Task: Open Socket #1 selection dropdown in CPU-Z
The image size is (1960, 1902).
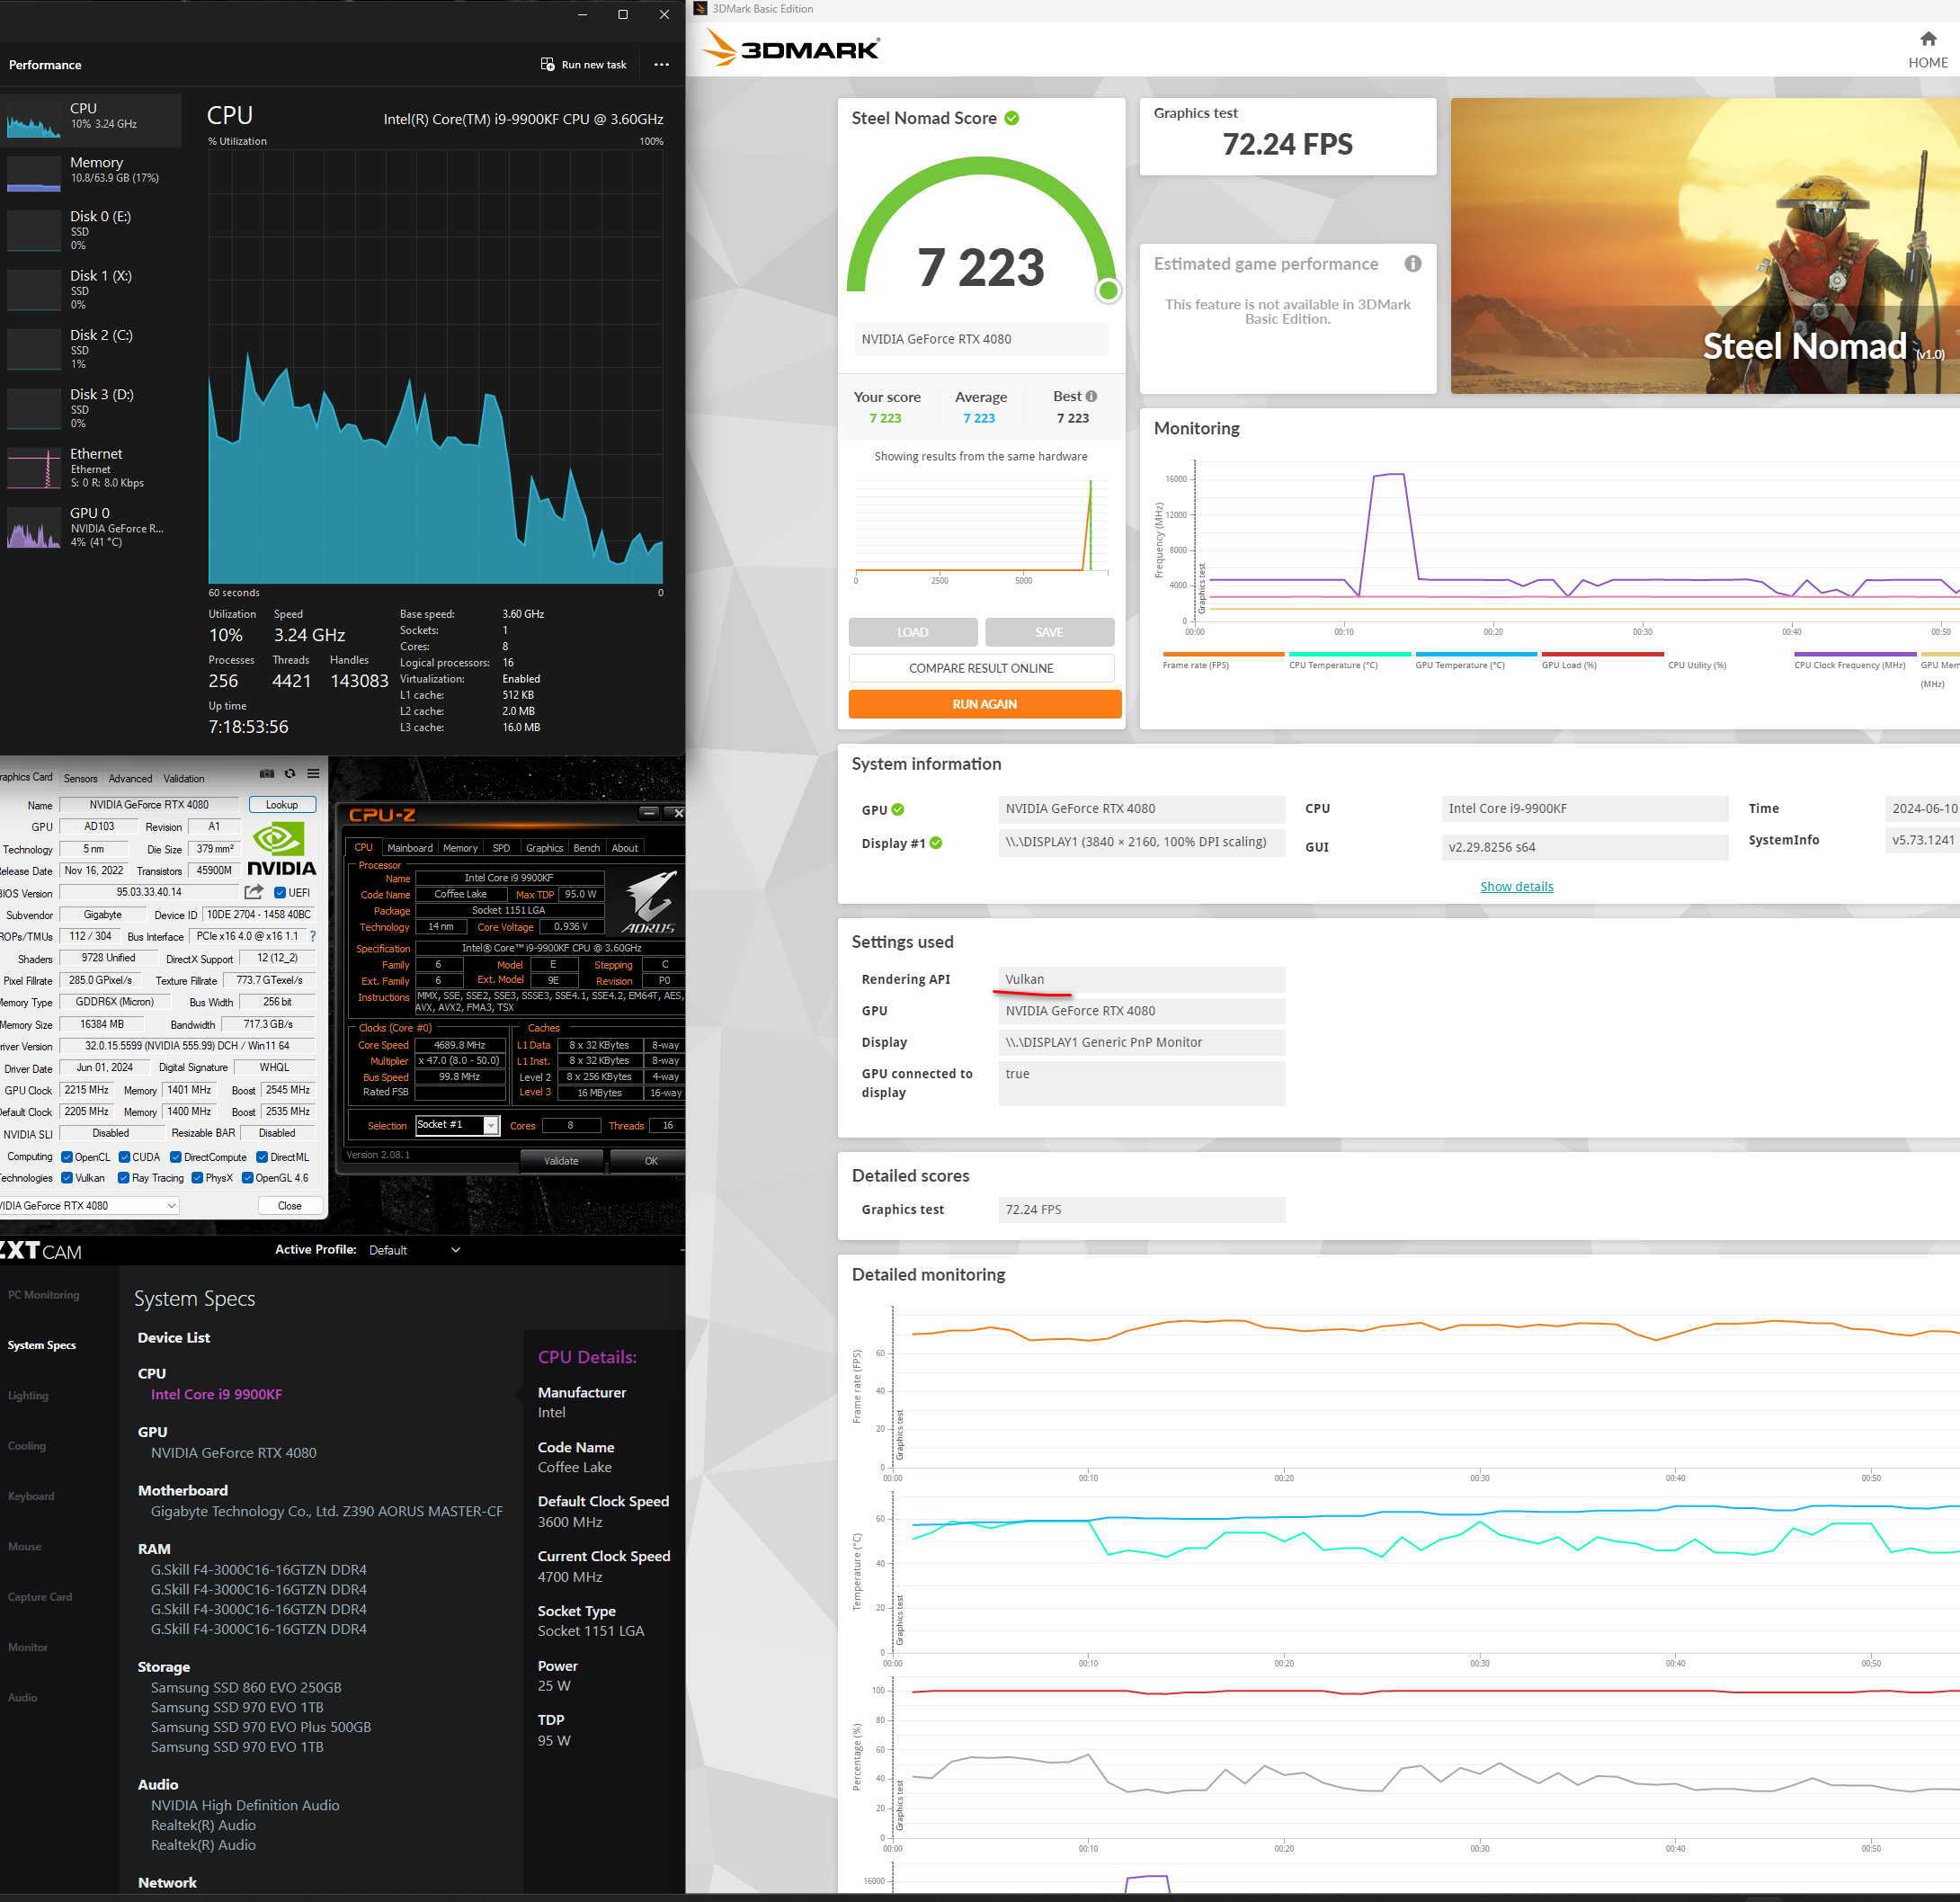Action: [457, 1126]
